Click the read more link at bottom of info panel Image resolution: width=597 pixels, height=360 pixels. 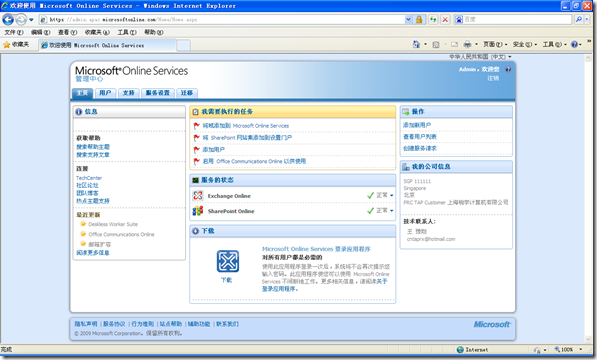(x=93, y=253)
